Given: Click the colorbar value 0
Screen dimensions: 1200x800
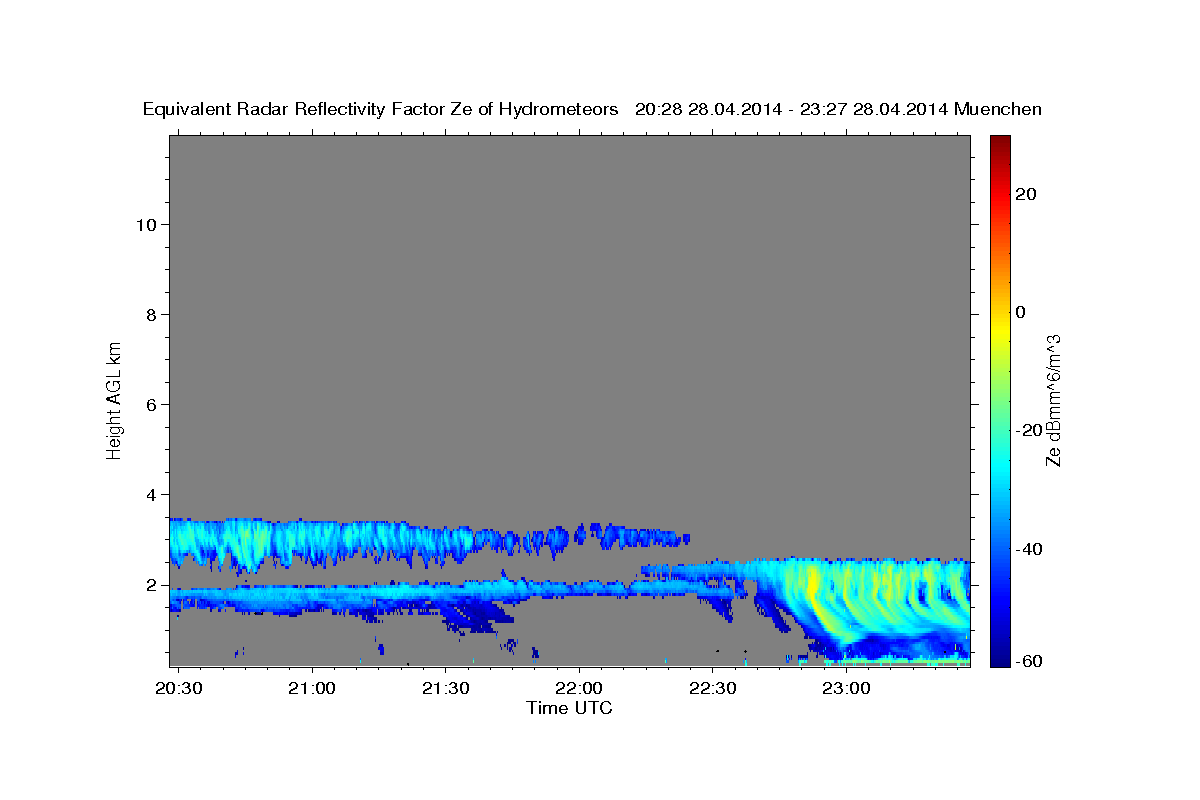Looking at the screenshot, I should [x=1020, y=312].
